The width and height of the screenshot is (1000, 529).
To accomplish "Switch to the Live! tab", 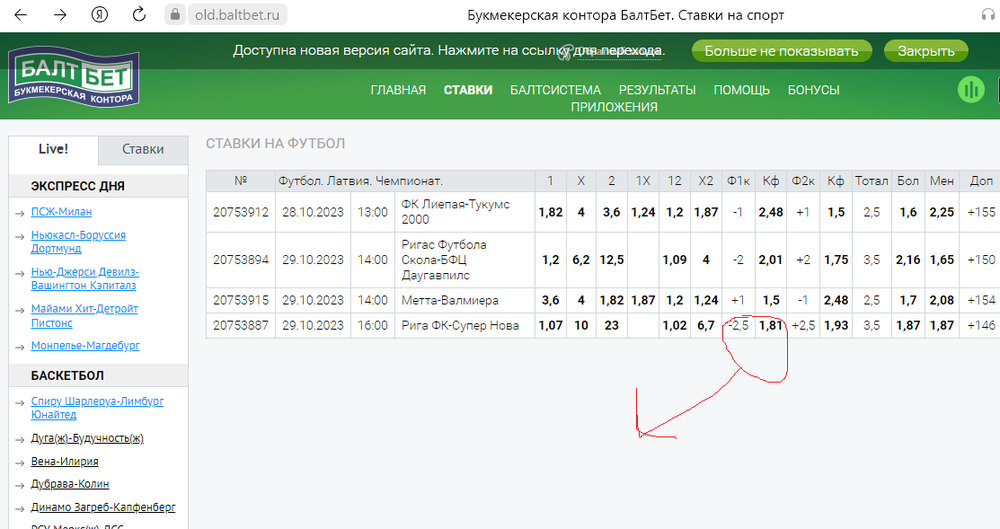I will point(53,149).
